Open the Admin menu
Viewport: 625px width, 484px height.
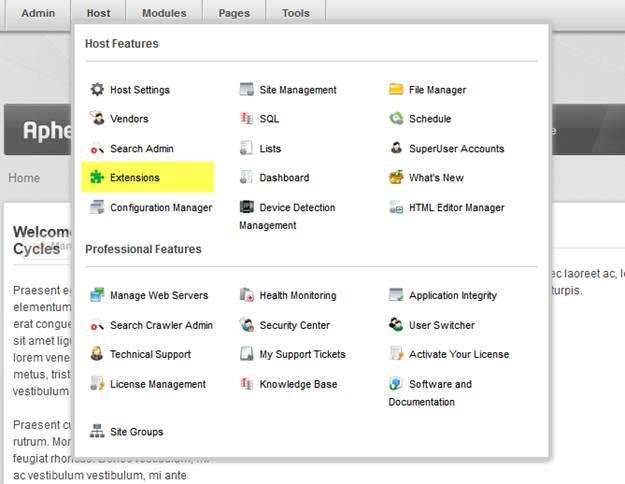pyautogui.click(x=38, y=13)
